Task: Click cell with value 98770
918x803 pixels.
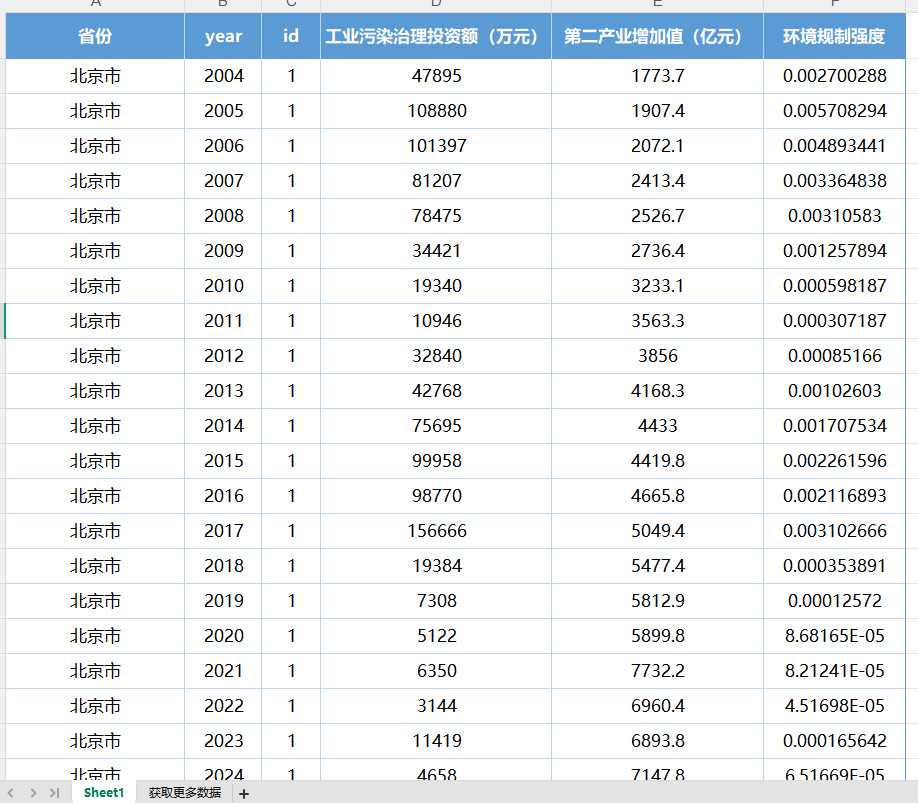Action: [x=436, y=496]
